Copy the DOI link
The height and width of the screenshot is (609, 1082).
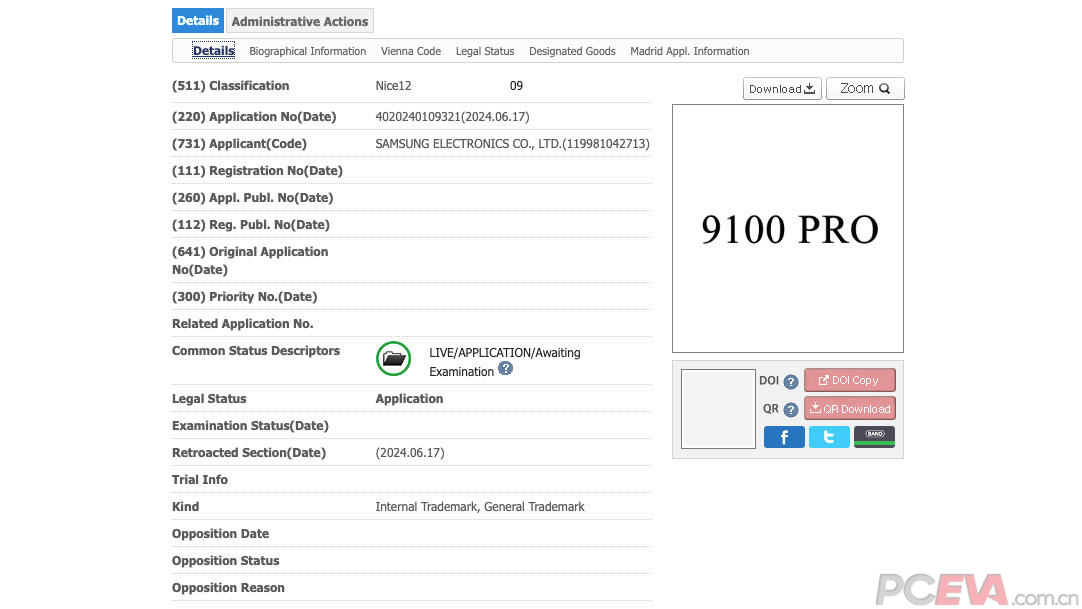(x=849, y=381)
